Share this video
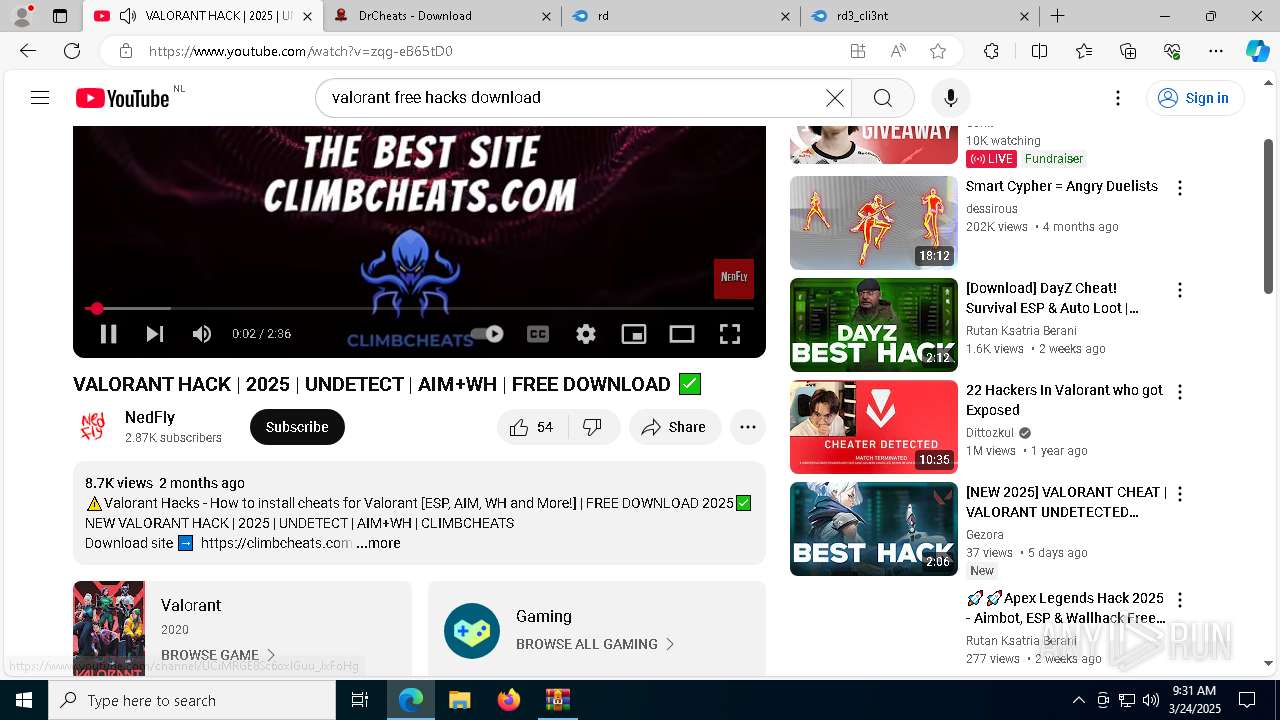Screen dimensions: 1280x720 coord(675,427)
